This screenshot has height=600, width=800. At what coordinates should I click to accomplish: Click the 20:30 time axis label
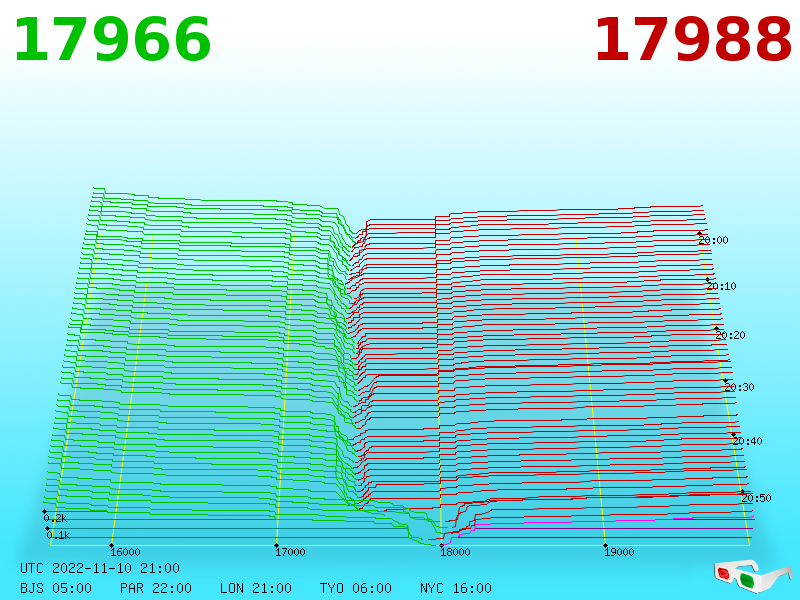click(x=739, y=387)
